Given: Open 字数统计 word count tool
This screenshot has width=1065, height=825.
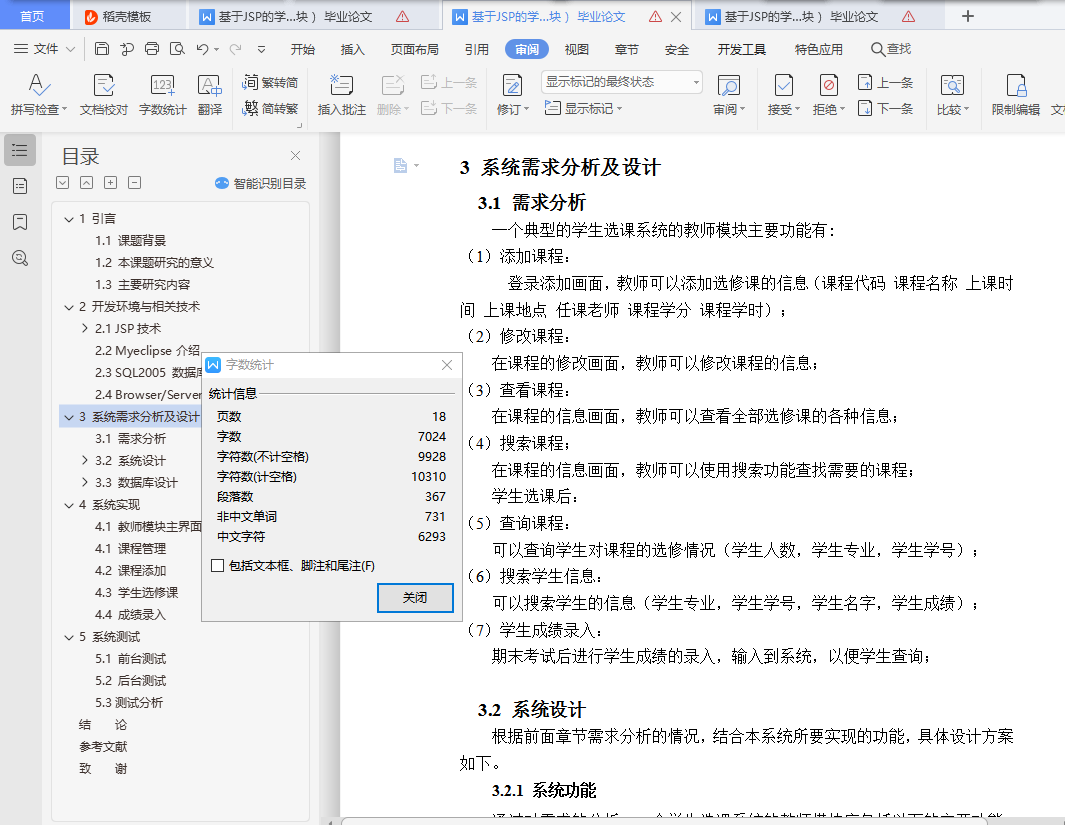Looking at the screenshot, I should pos(162,94).
